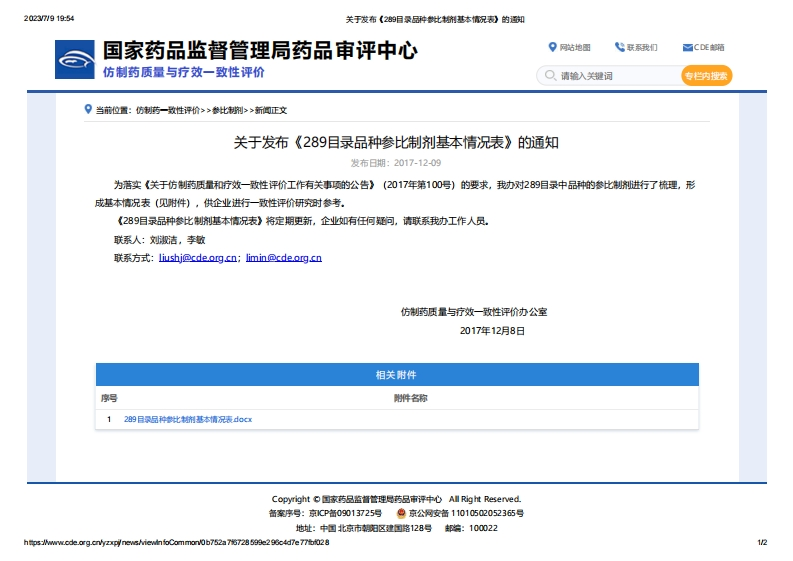Click the 相关附件 blue header bar

[x=397, y=374]
